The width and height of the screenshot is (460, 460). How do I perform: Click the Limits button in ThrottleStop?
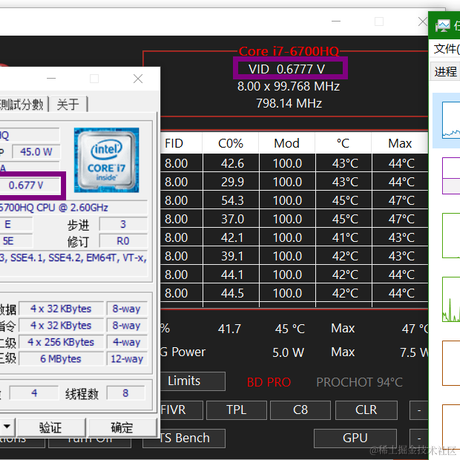click(193, 381)
